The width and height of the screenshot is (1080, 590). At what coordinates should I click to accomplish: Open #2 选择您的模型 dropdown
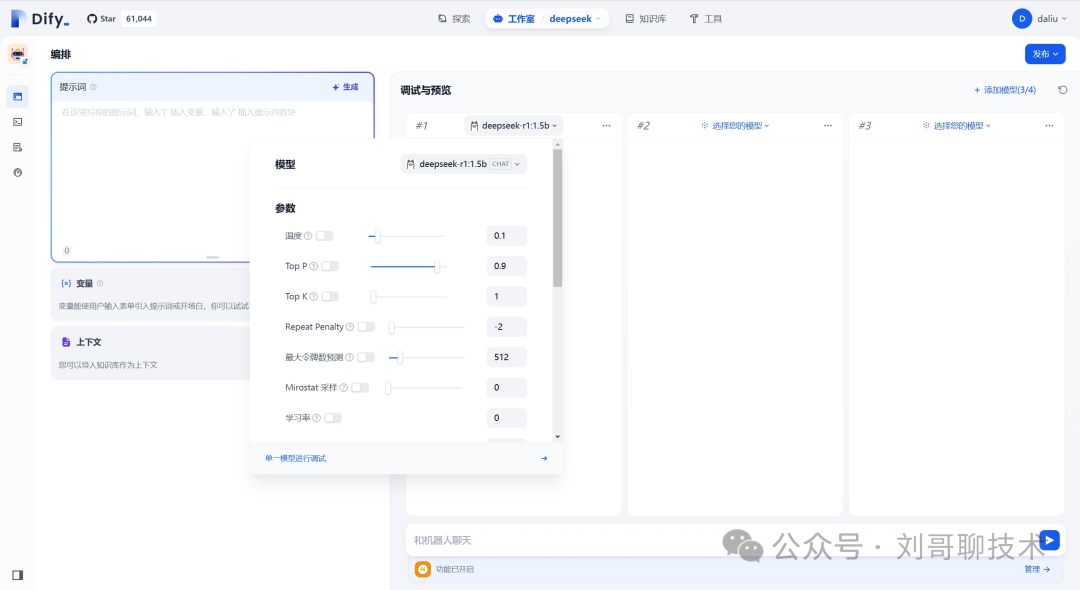point(735,125)
